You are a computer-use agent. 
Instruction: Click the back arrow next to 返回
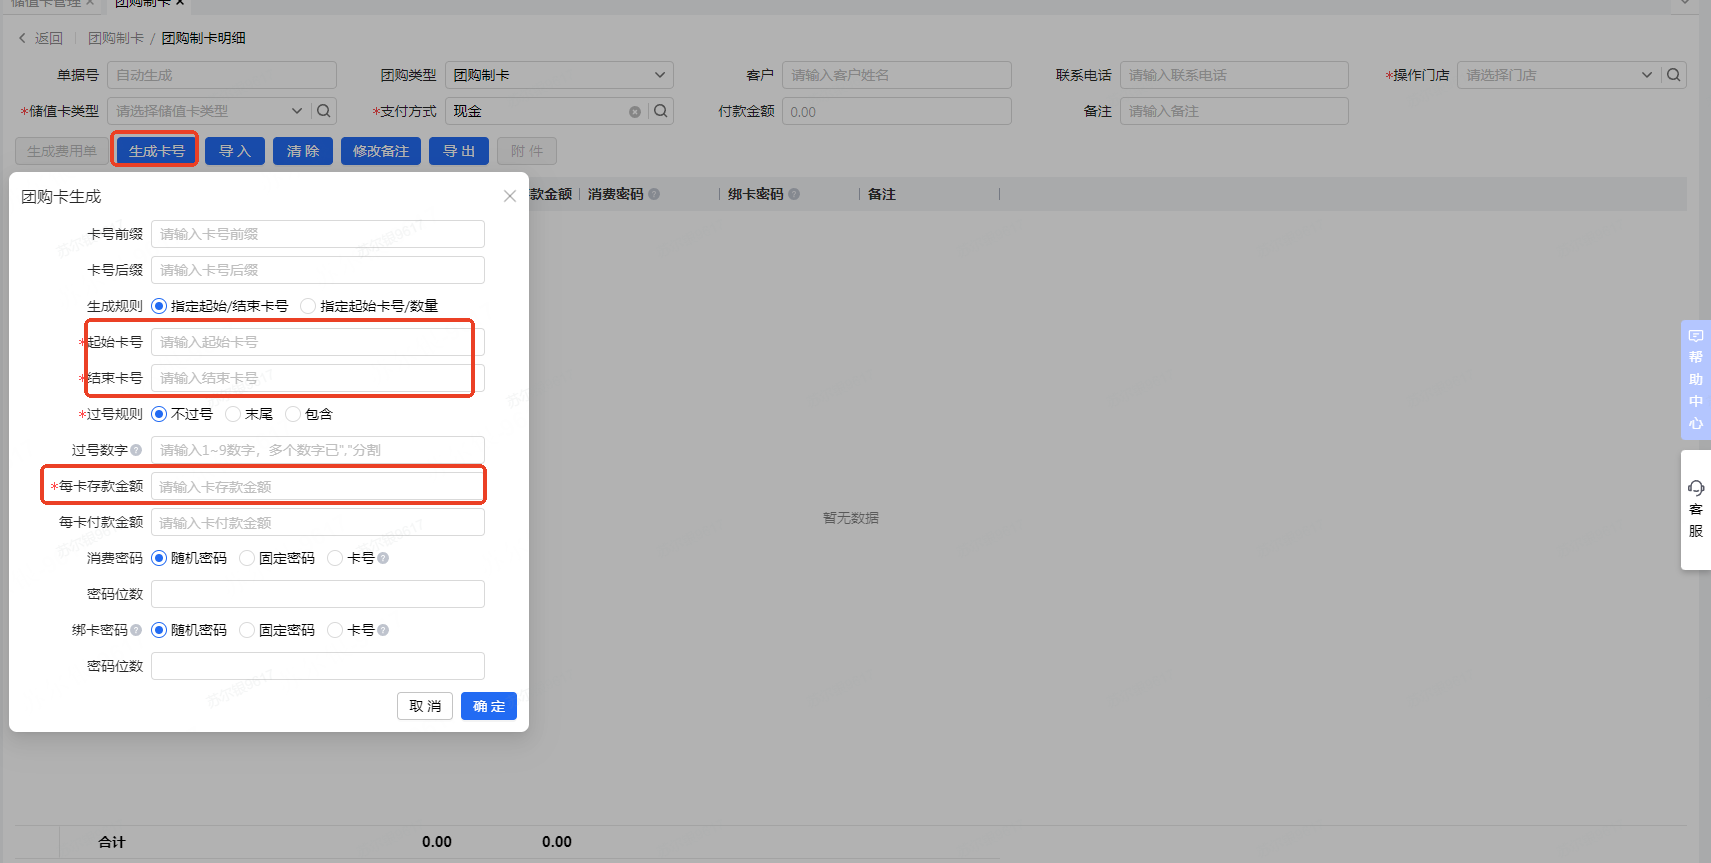(22, 38)
